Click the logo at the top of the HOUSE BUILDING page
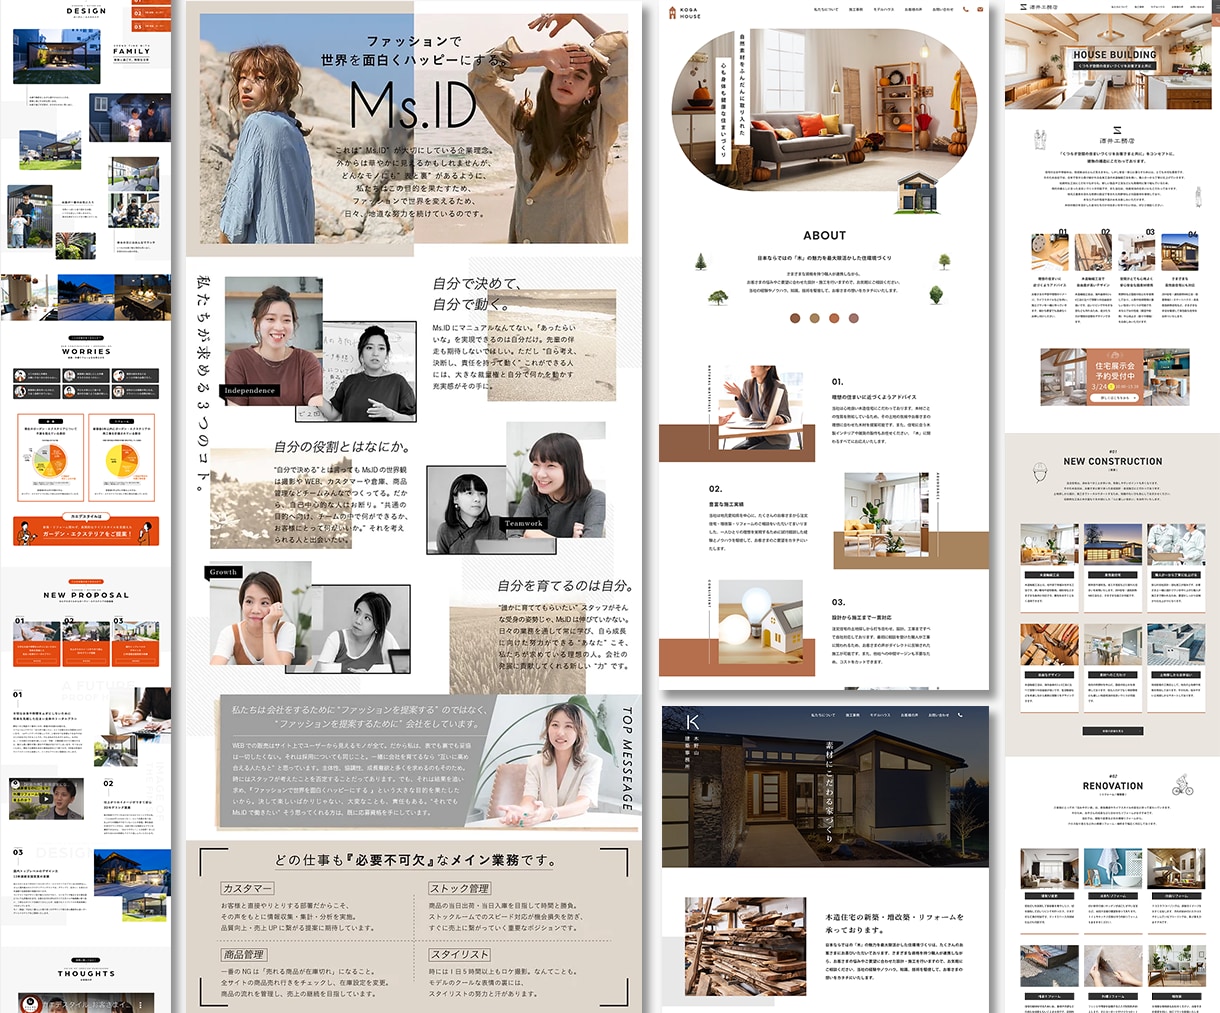1220x1013 pixels. pos(1041,7)
